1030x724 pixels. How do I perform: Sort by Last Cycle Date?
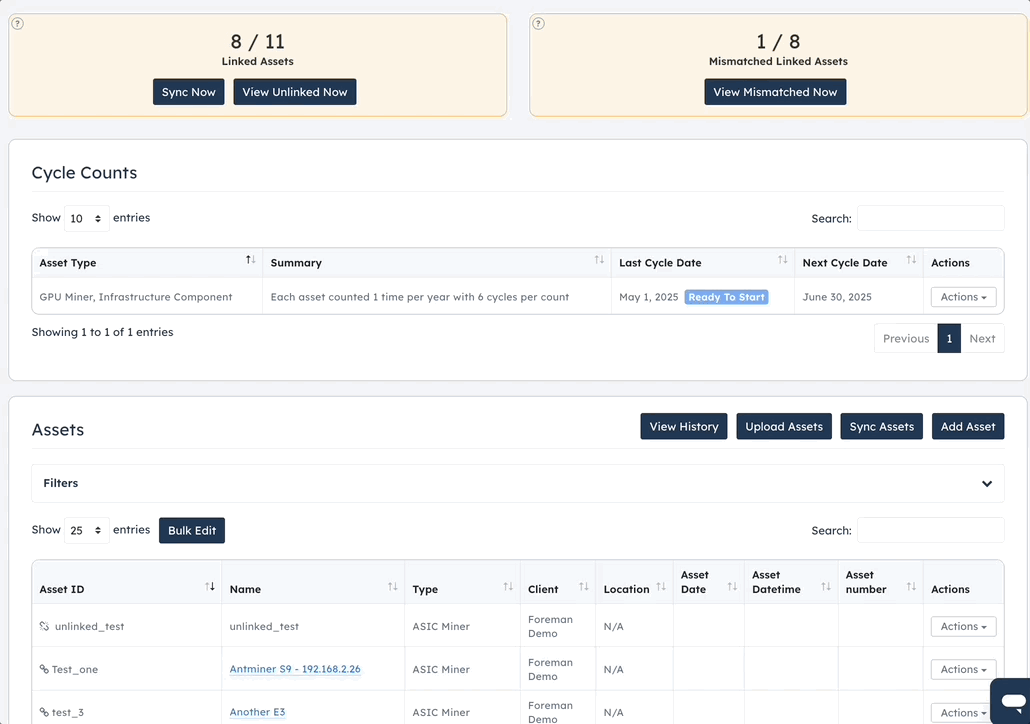tap(782, 260)
